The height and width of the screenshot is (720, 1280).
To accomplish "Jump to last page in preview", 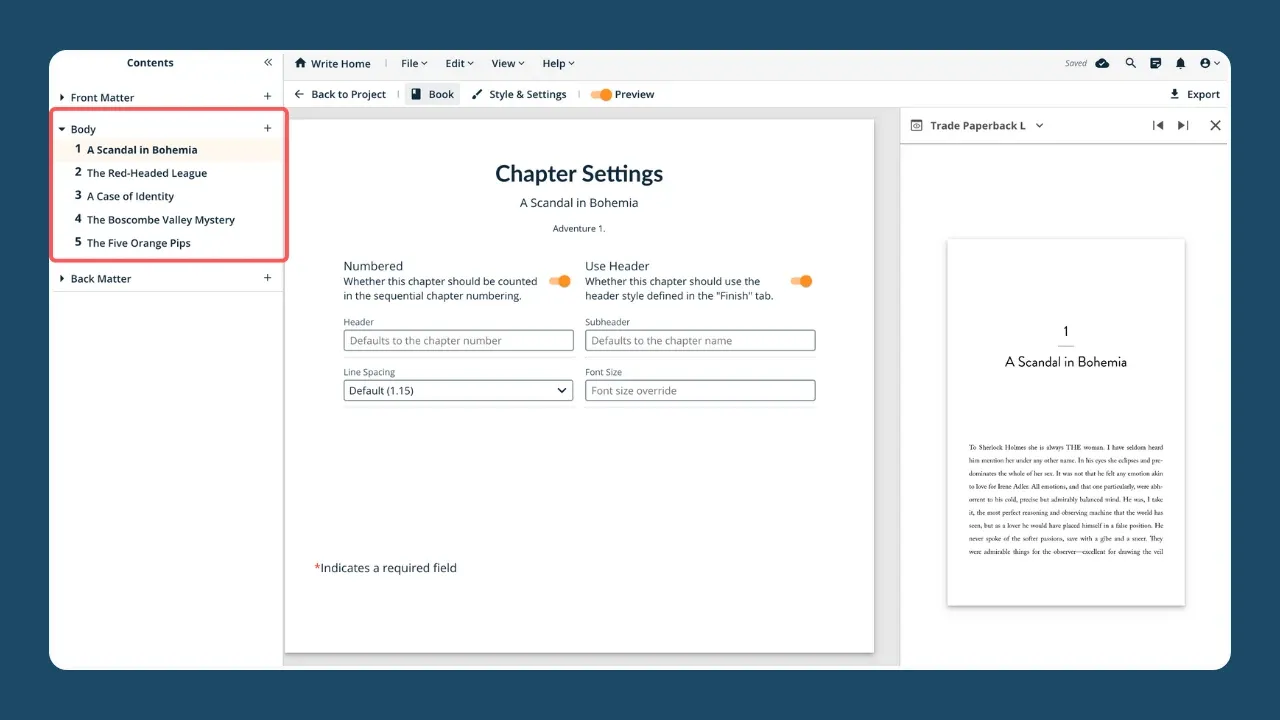I will [x=1183, y=125].
